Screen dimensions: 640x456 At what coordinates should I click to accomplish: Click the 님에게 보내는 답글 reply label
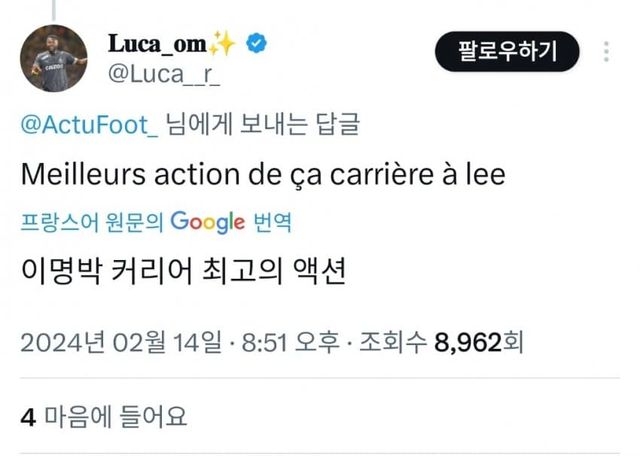(x=262, y=126)
